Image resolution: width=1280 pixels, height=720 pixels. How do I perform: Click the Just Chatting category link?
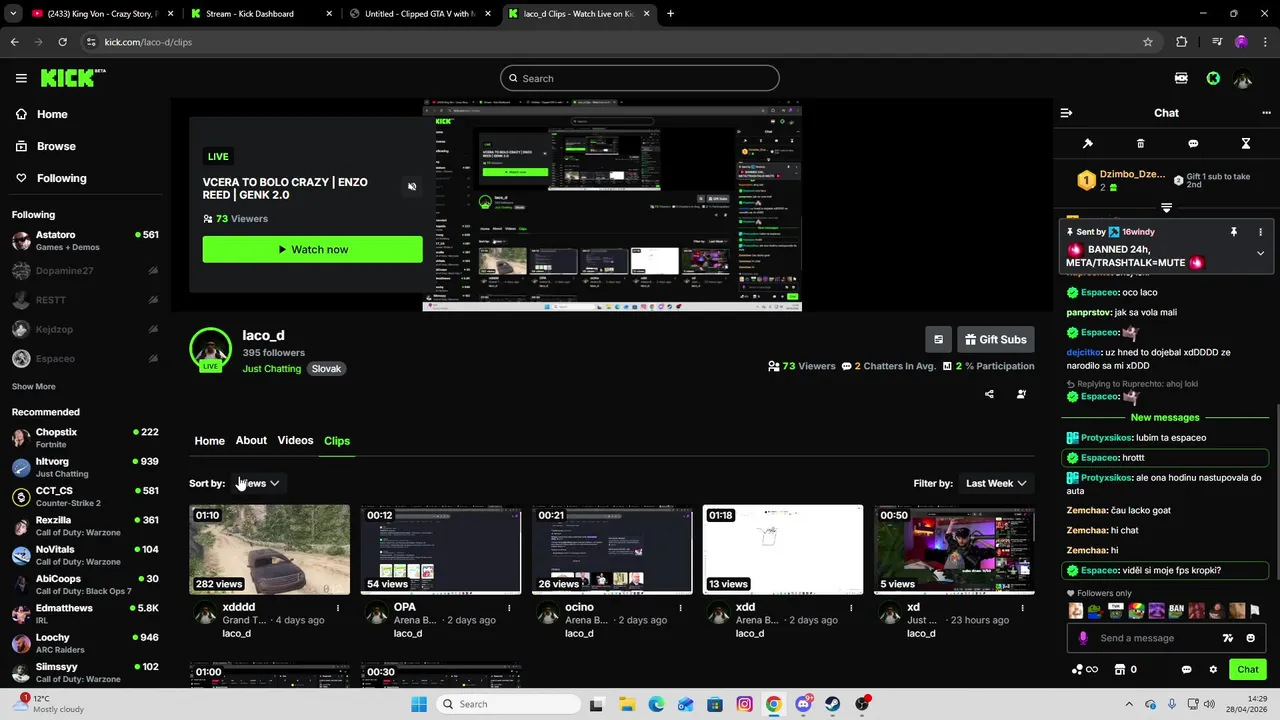pos(271,369)
